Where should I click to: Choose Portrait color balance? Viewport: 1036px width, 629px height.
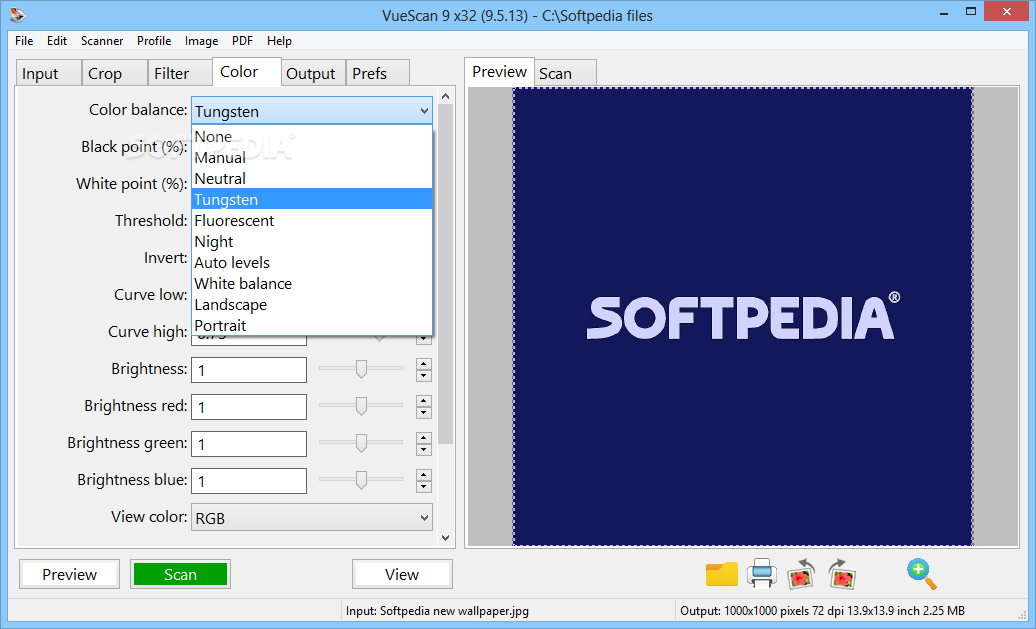coord(312,326)
